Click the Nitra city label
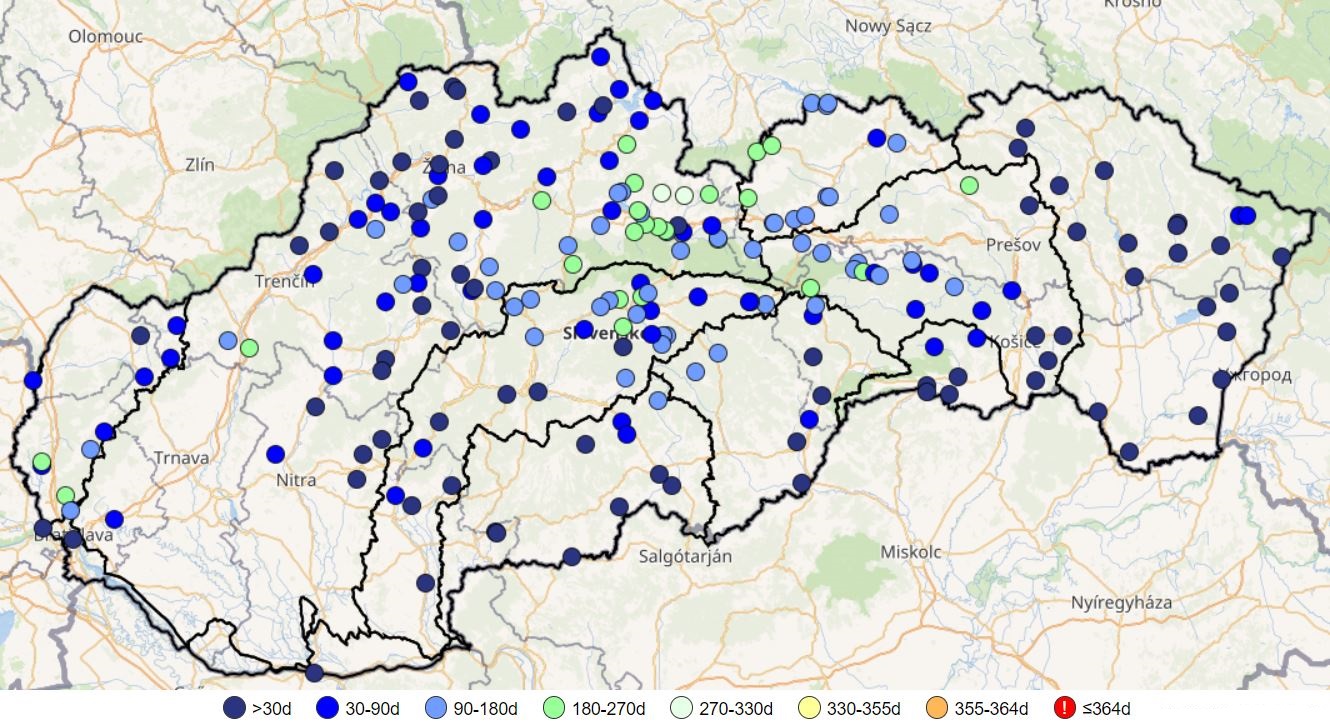 pyautogui.click(x=296, y=480)
